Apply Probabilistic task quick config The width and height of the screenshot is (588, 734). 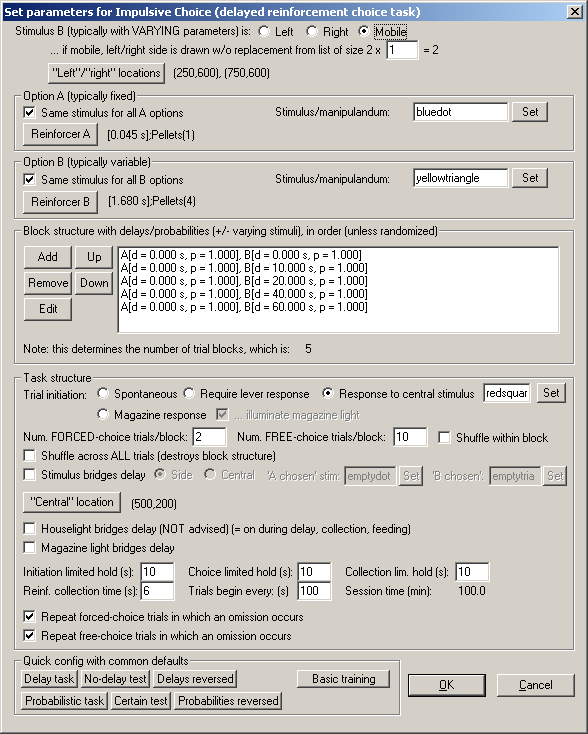64,701
